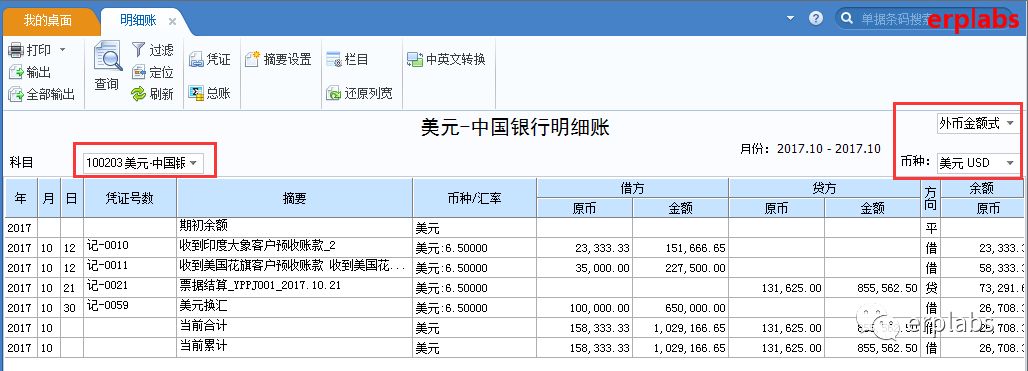This screenshot has height=371, width=1028.
Task: Open Summary Settings (摘要设置)
Action: click(279, 60)
